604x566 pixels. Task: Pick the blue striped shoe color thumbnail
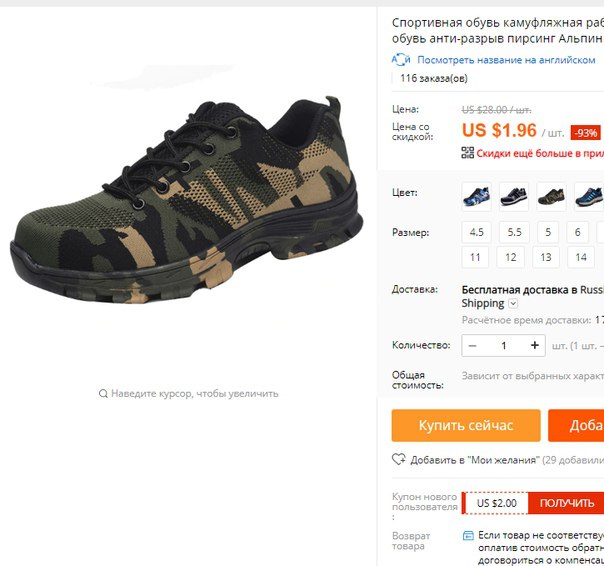click(589, 197)
